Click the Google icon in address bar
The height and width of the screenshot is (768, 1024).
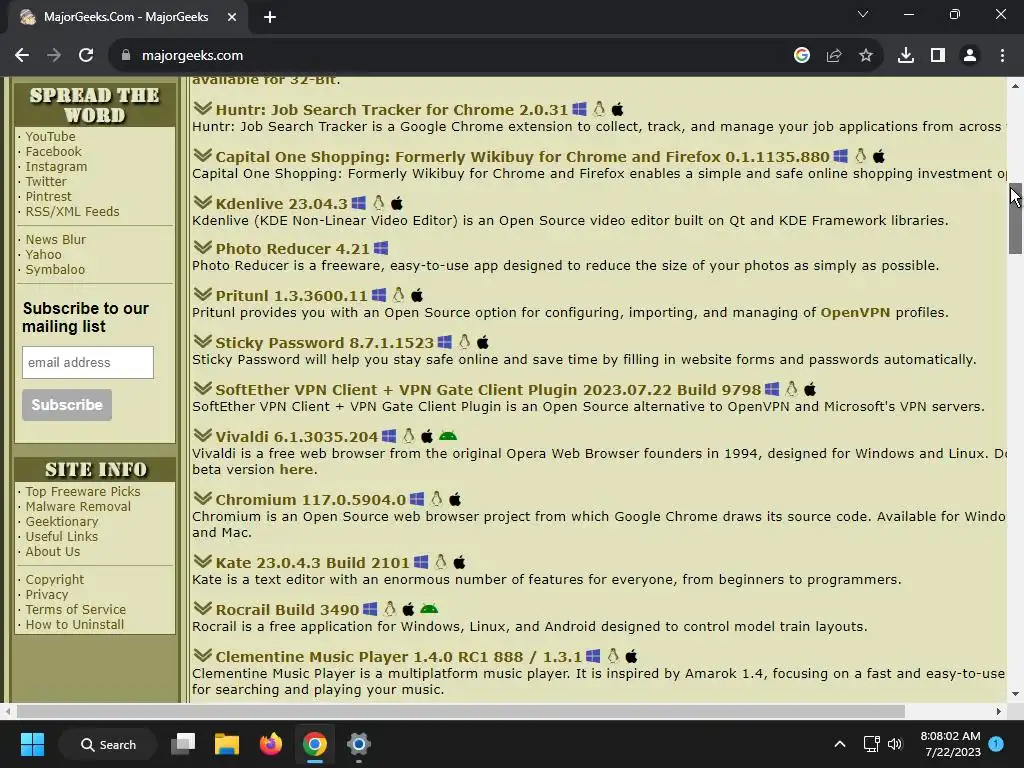click(802, 56)
